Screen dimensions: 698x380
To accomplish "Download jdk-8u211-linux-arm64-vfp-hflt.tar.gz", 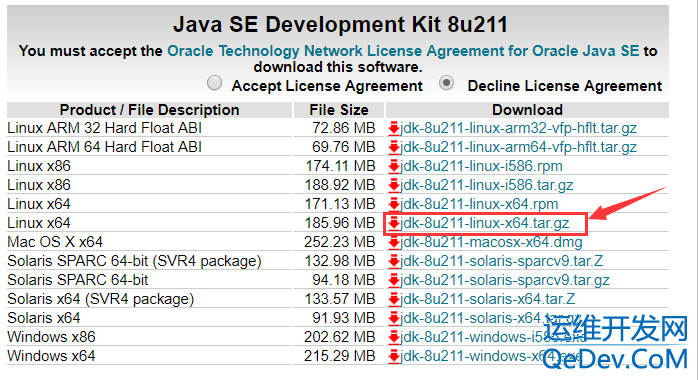I will pyautogui.click(x=519, y=147).
